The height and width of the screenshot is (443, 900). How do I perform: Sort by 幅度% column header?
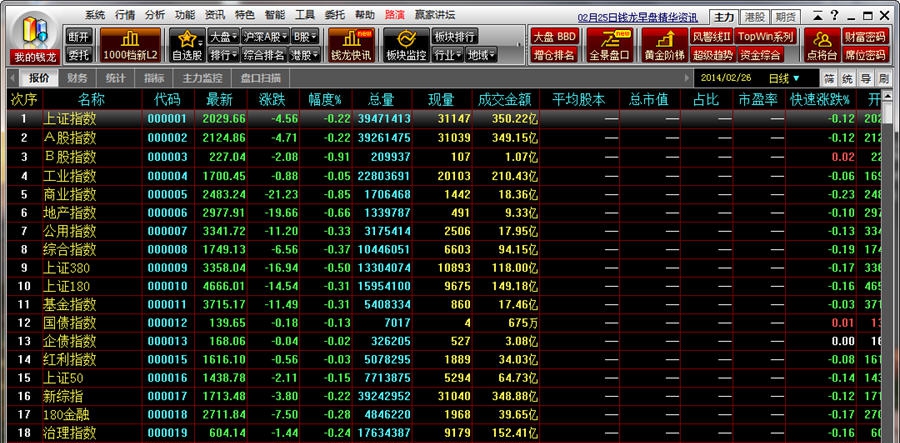coord(325,100)
